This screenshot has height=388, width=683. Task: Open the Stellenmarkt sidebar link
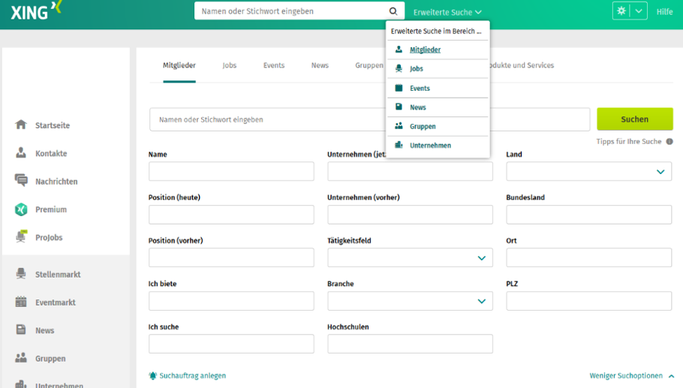[57, 274]
